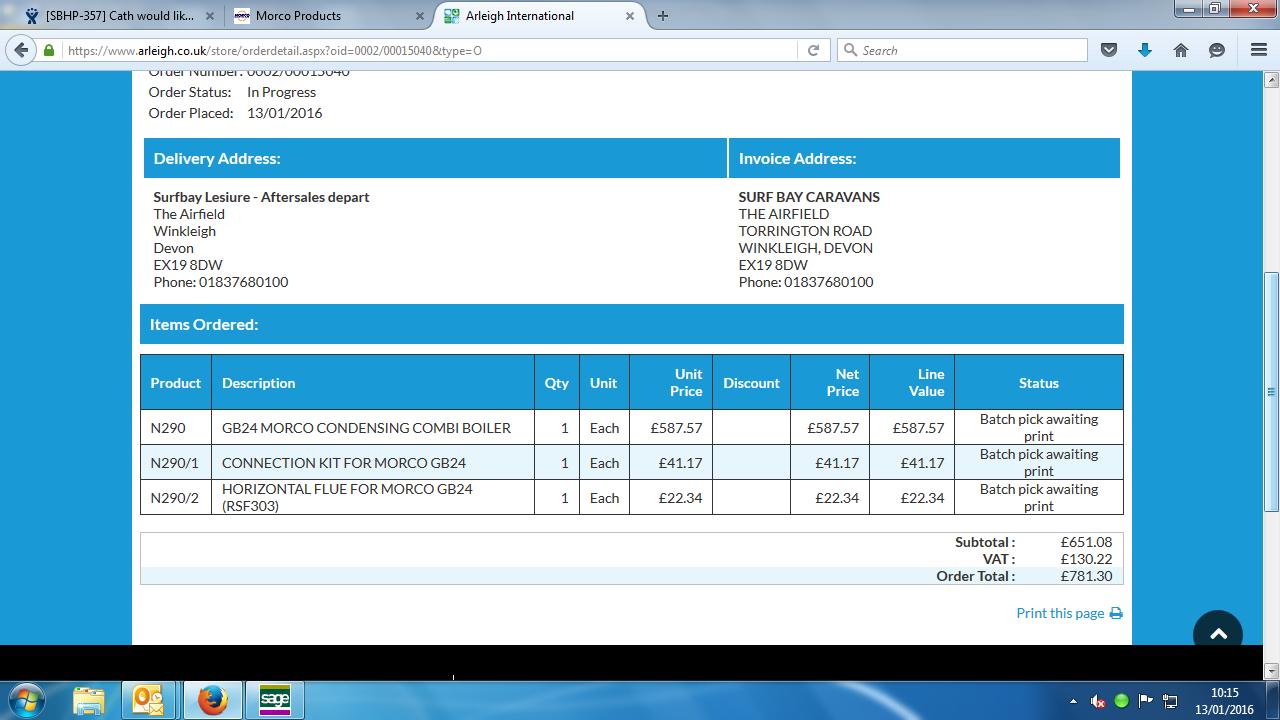Image resolution: width=1280 pixels, height=720 pixels.
Task: Go to the Firefox home page
Action: (1181, 50)
